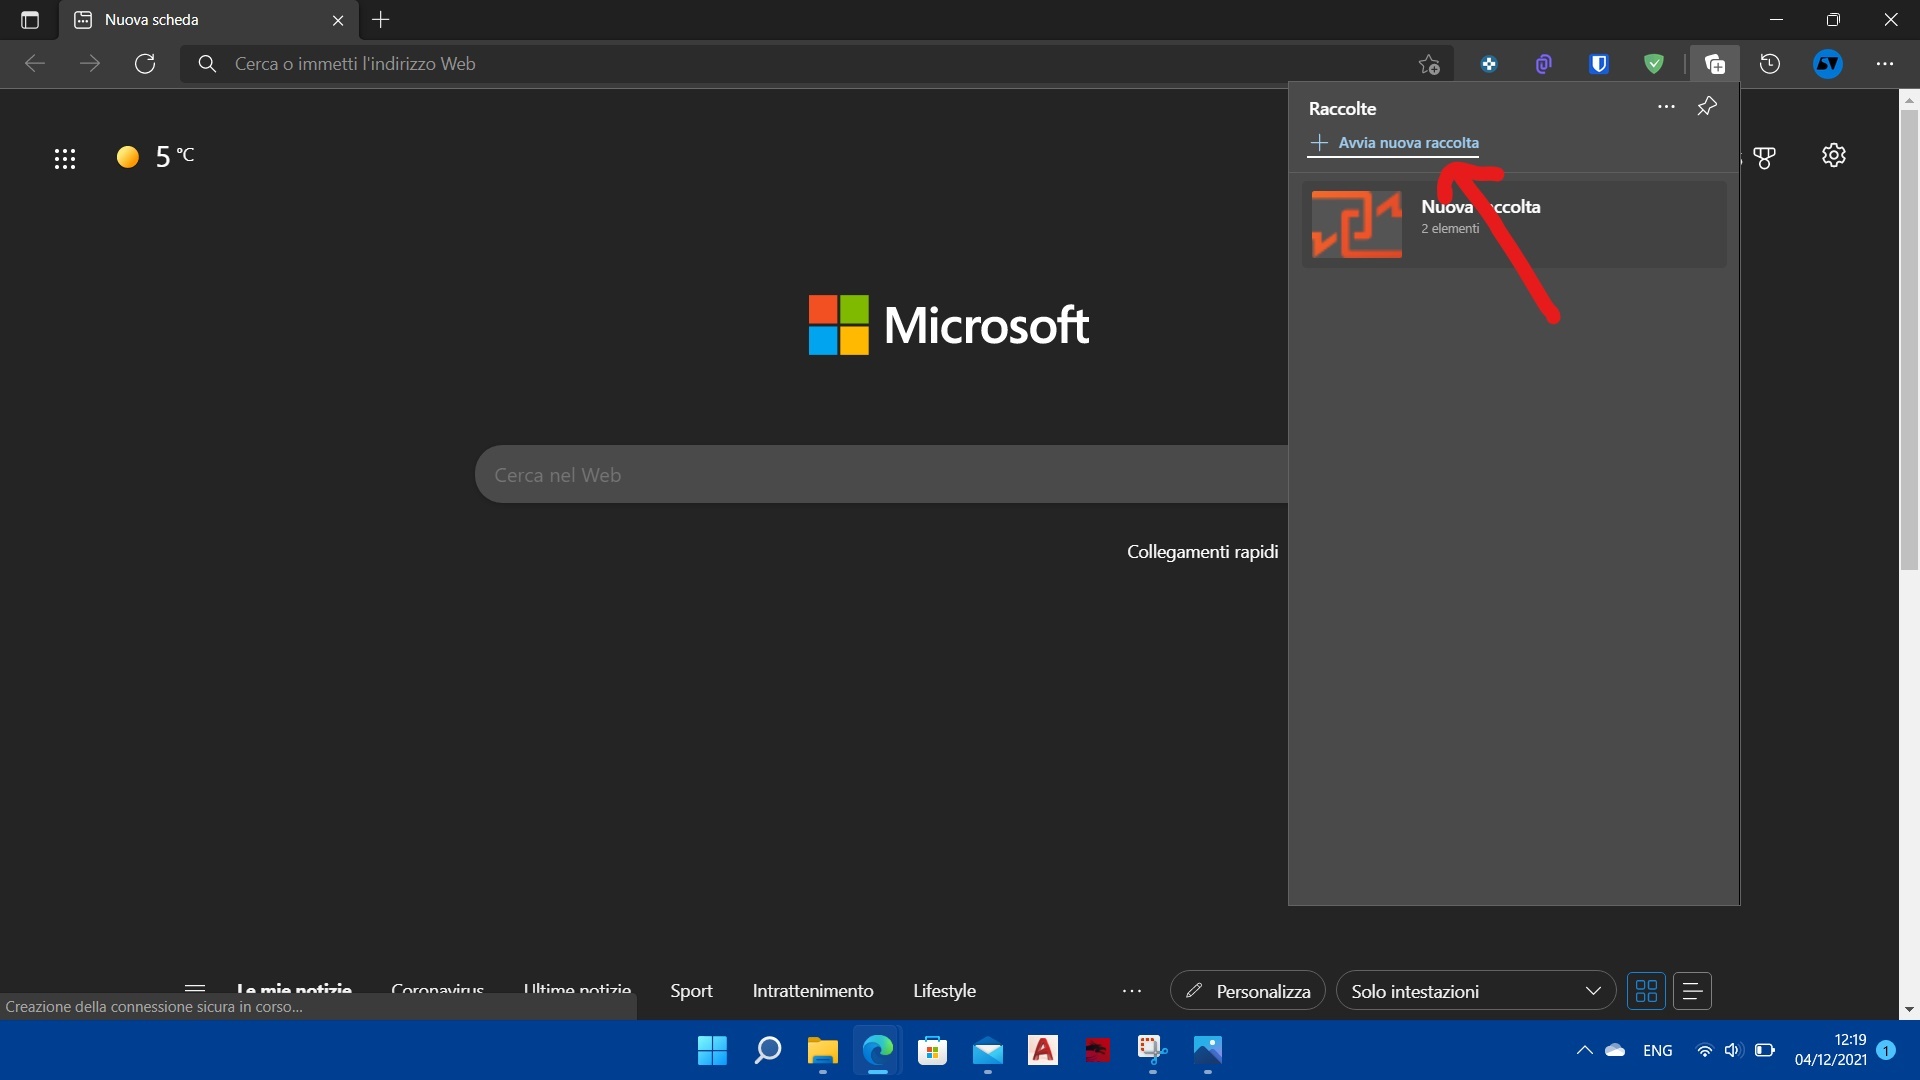Open Raccolte panel more options
Image resolution: width=1920 pixels, height=1080 pixels.
pos(1666,107)
